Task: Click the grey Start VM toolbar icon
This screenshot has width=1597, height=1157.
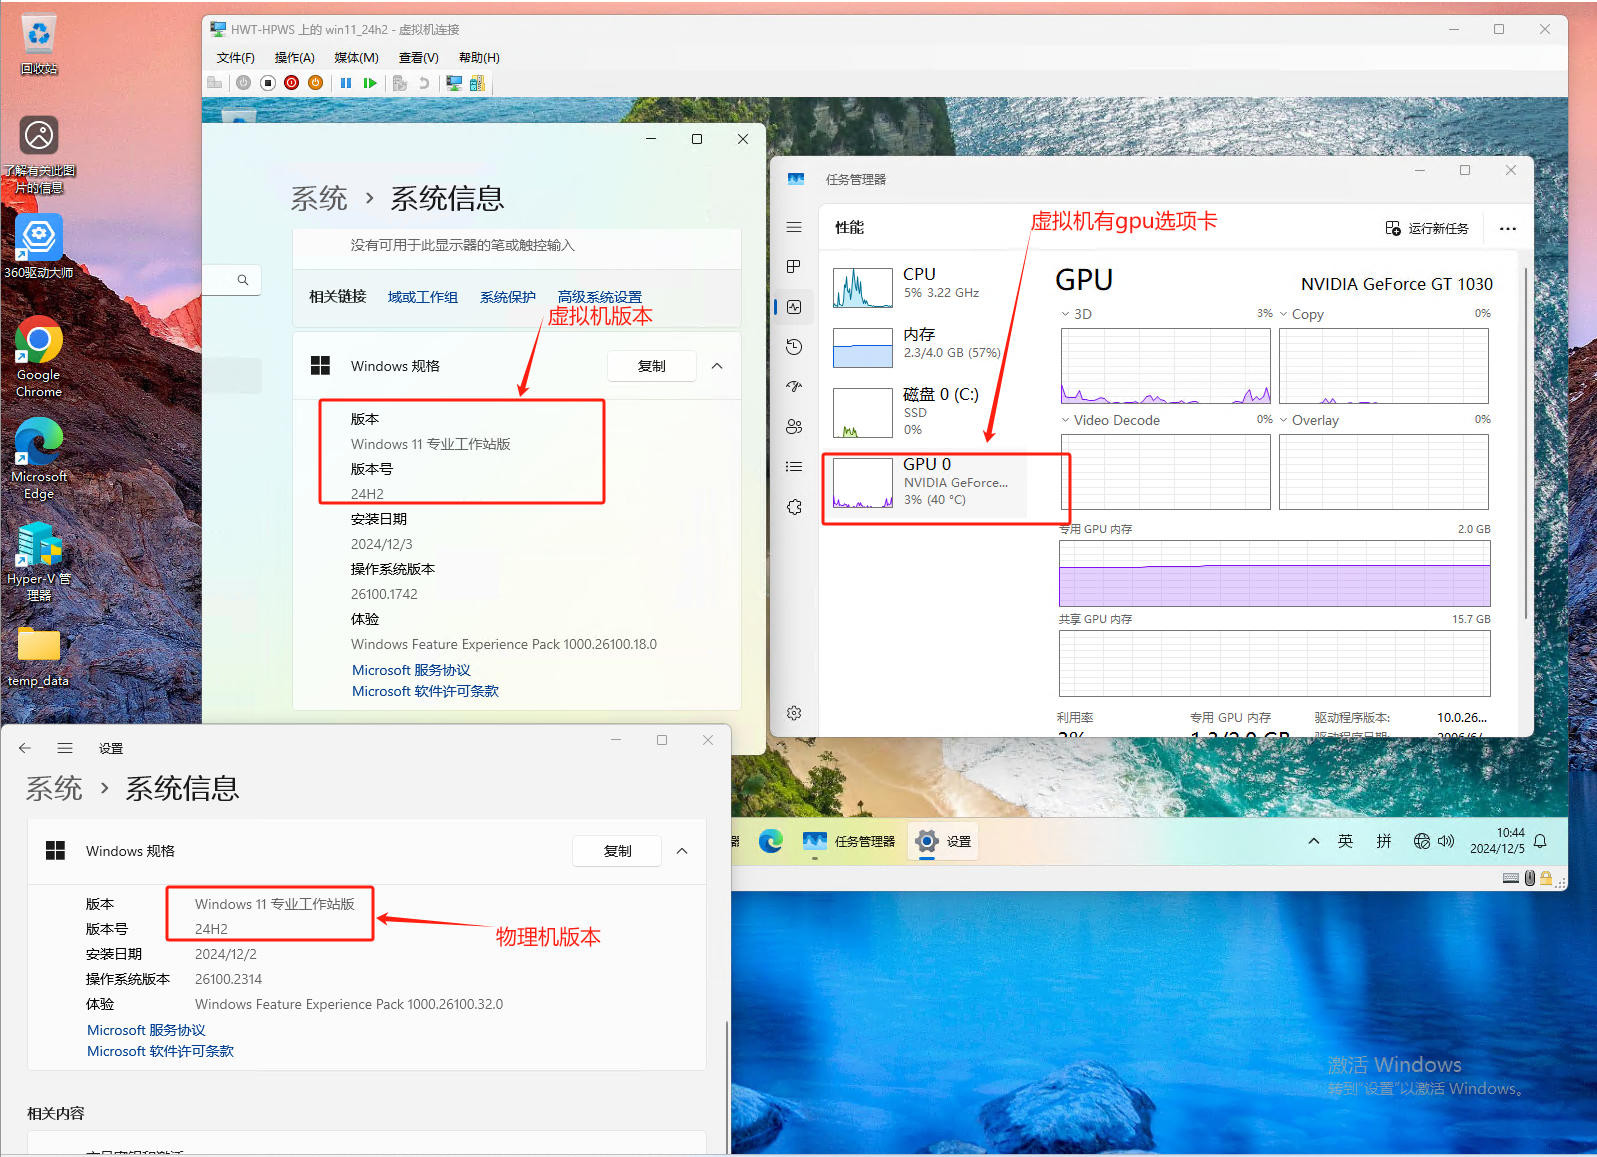Action: coord(243,83)
